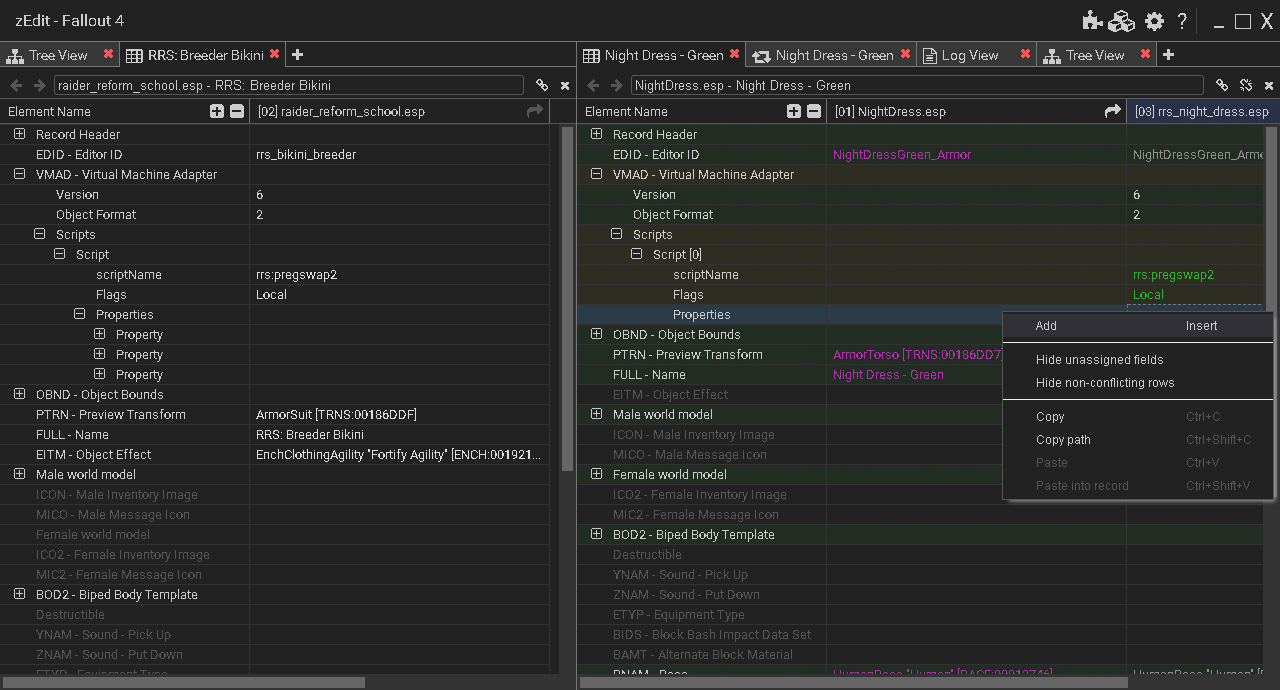Open the extensions puzzle-piece icon
This screenshot has width=1280, height=690.
[1092, 21]
